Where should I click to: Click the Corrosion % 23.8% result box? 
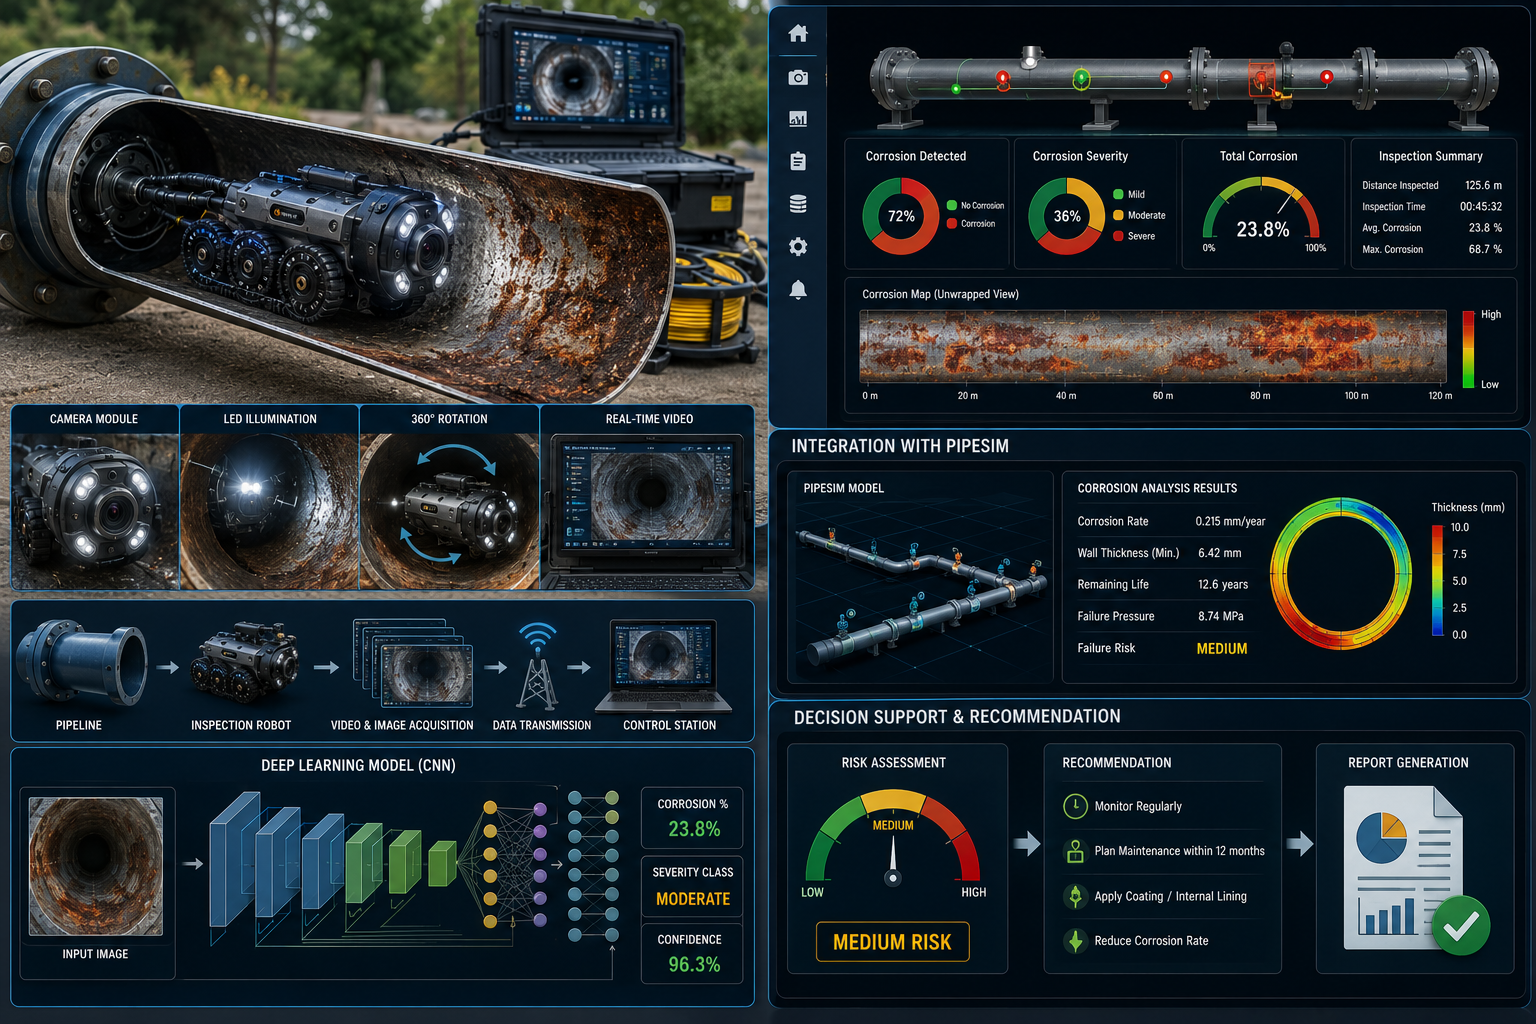point(693,818)
